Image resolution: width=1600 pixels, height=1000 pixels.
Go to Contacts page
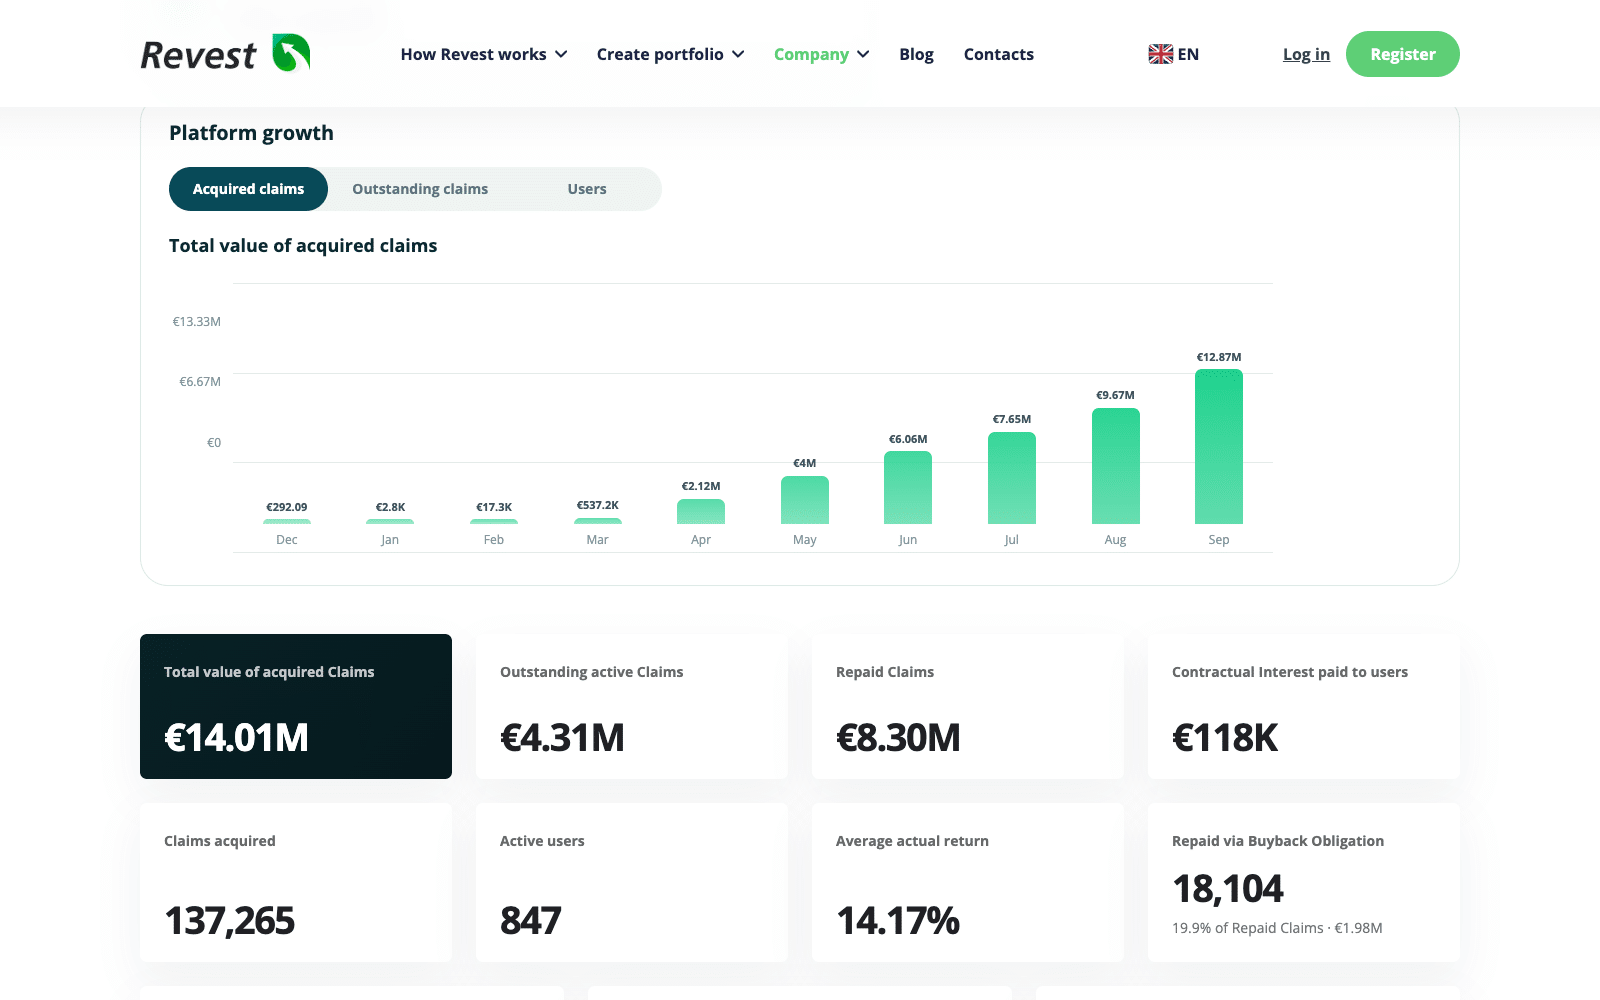(x=998, y=54)
